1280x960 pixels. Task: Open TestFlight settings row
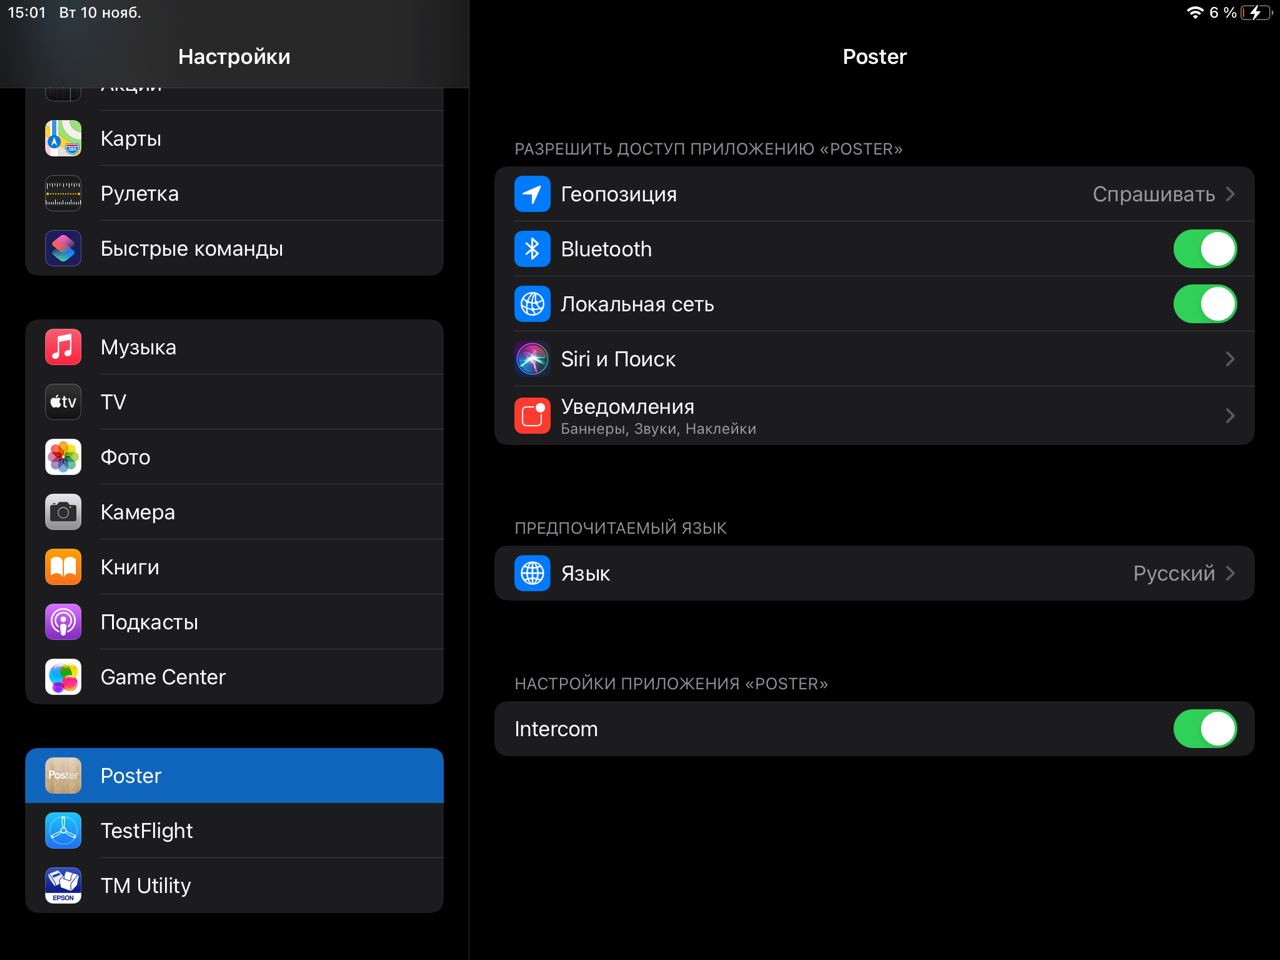(x=234, y=830)
